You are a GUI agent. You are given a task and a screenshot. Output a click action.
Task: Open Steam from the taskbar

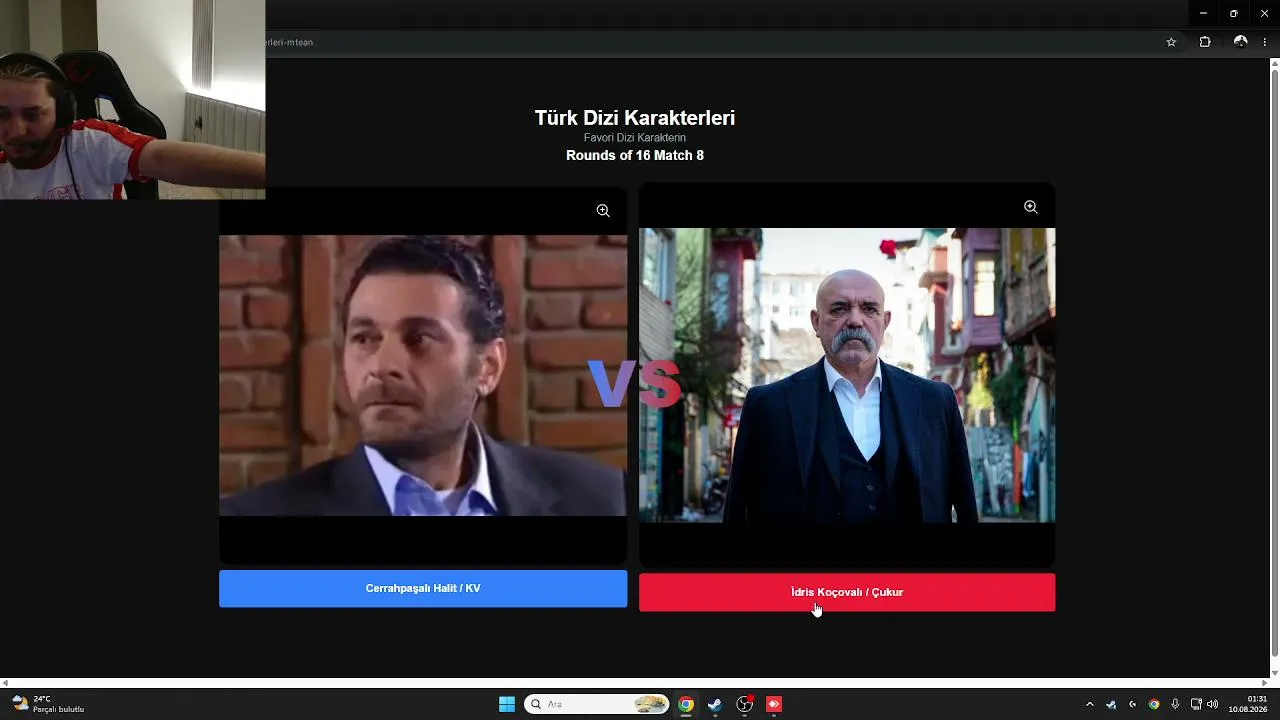pyautogui.click(x=715, y=704)
